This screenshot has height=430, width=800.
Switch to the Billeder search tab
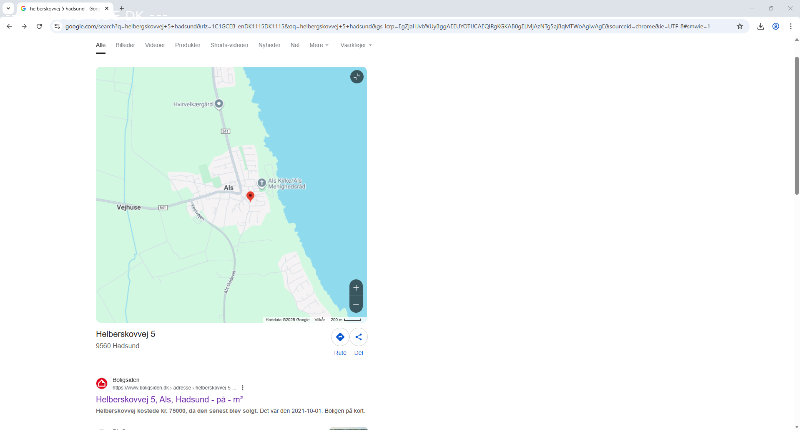coord(125,45)
